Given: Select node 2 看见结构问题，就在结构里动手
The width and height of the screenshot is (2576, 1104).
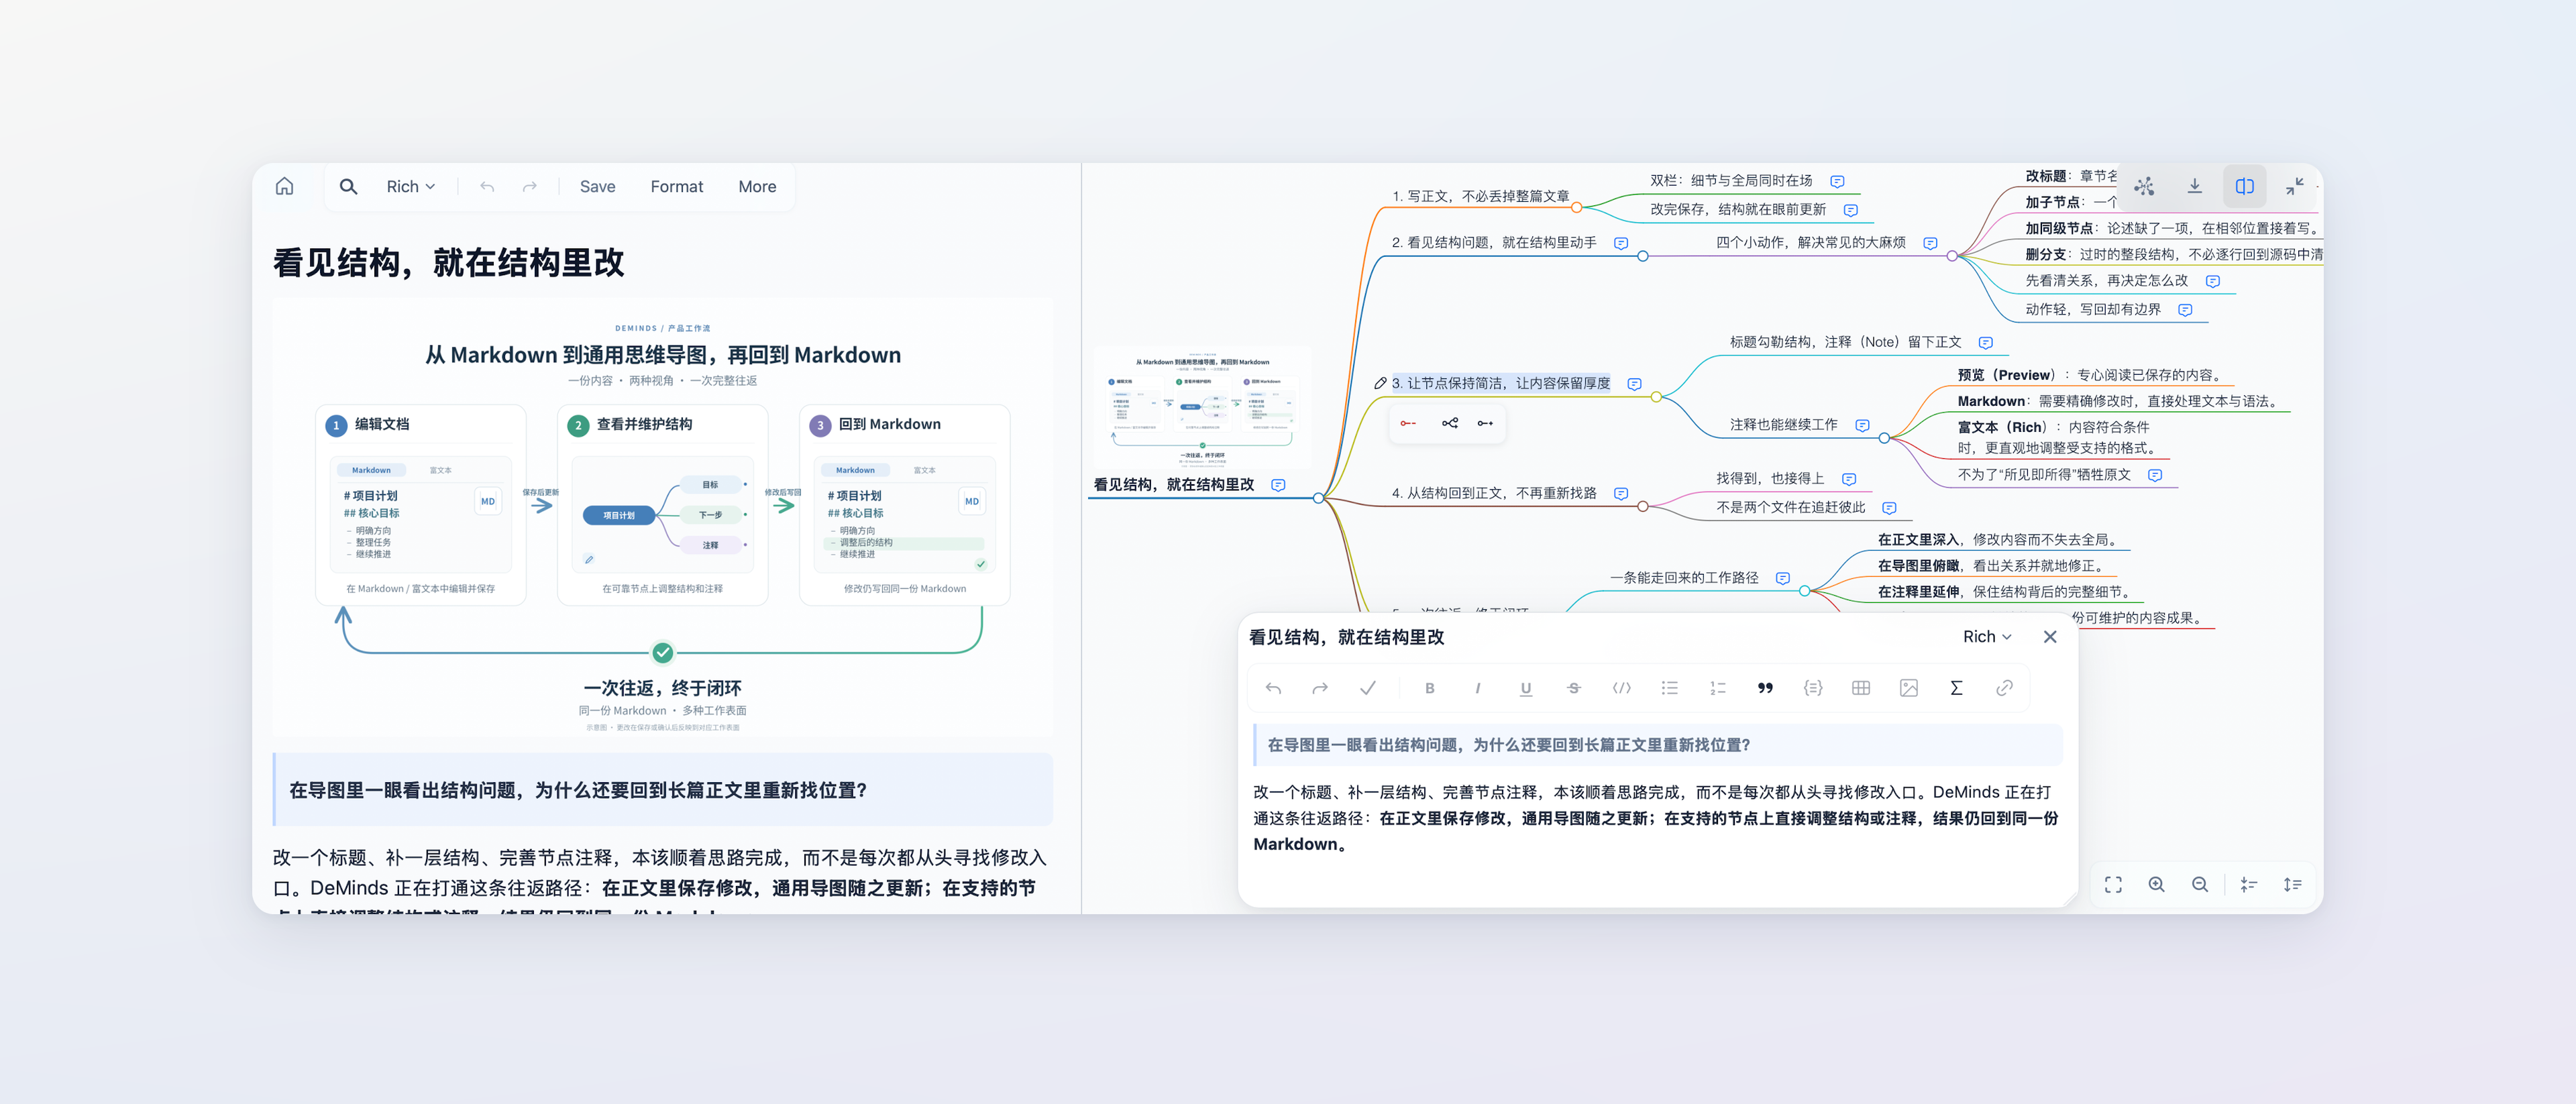Looking at the screenshot, I should (x=1494, y=243).
